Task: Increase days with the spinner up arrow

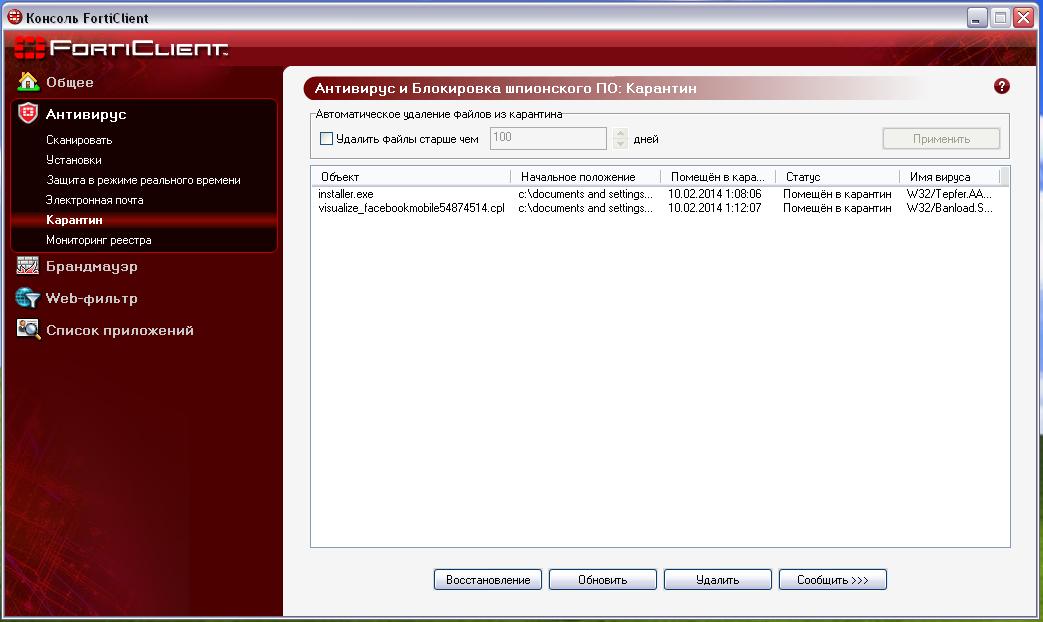Action: [x=621, y=133]
